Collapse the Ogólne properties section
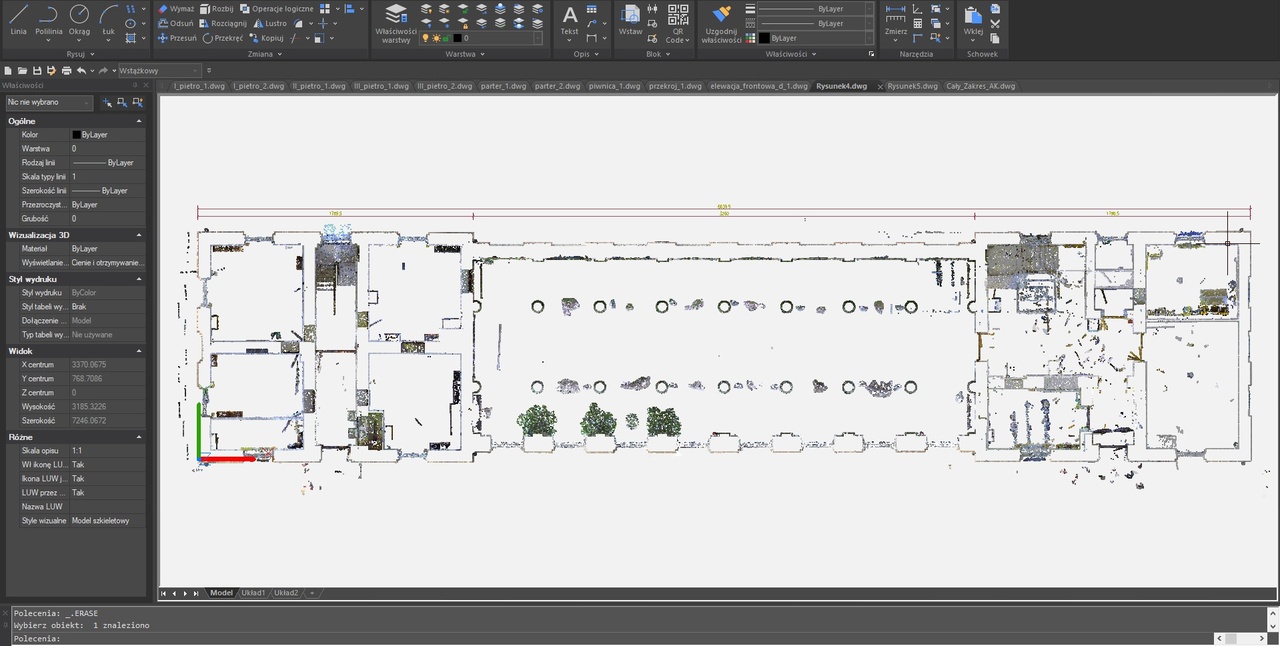This screenshot has width=1280, height=646. pos(139,121)
